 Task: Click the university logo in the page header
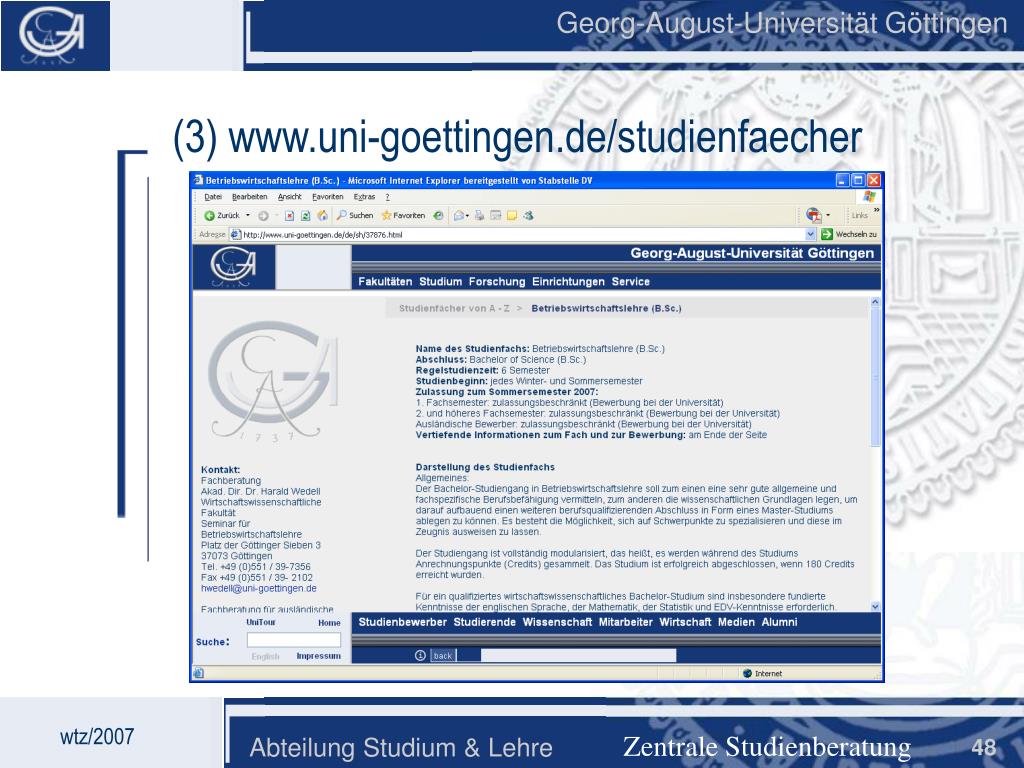233,267
